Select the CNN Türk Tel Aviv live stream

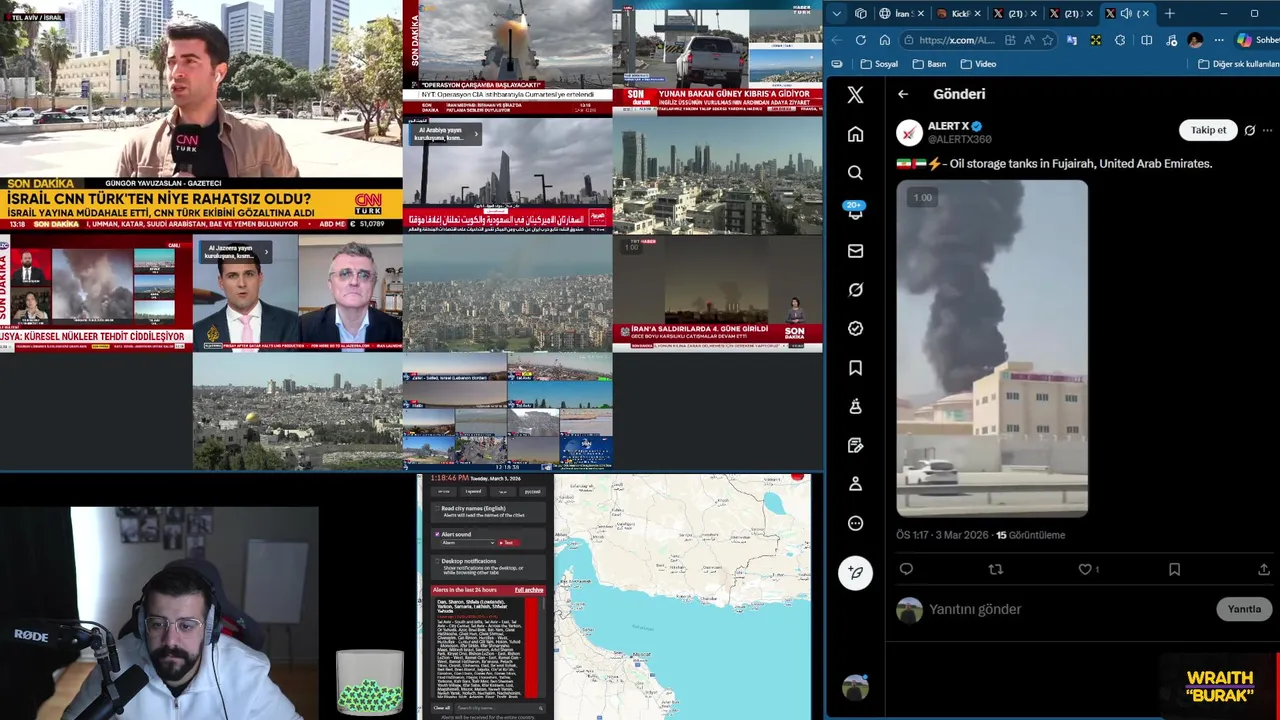tap(201, 115)
